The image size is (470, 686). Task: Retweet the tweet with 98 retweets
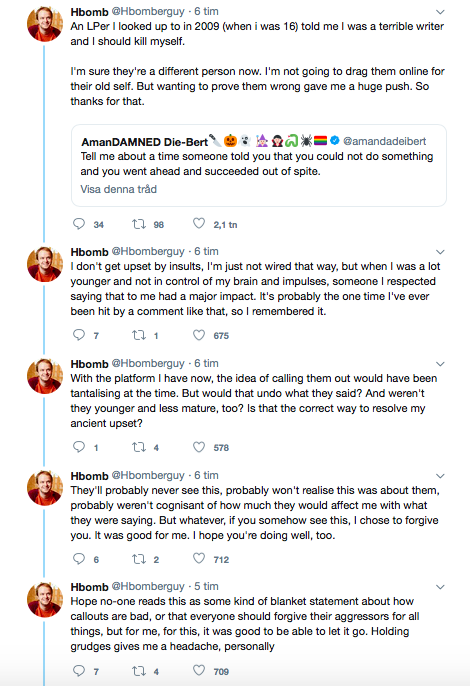(139, 224)
